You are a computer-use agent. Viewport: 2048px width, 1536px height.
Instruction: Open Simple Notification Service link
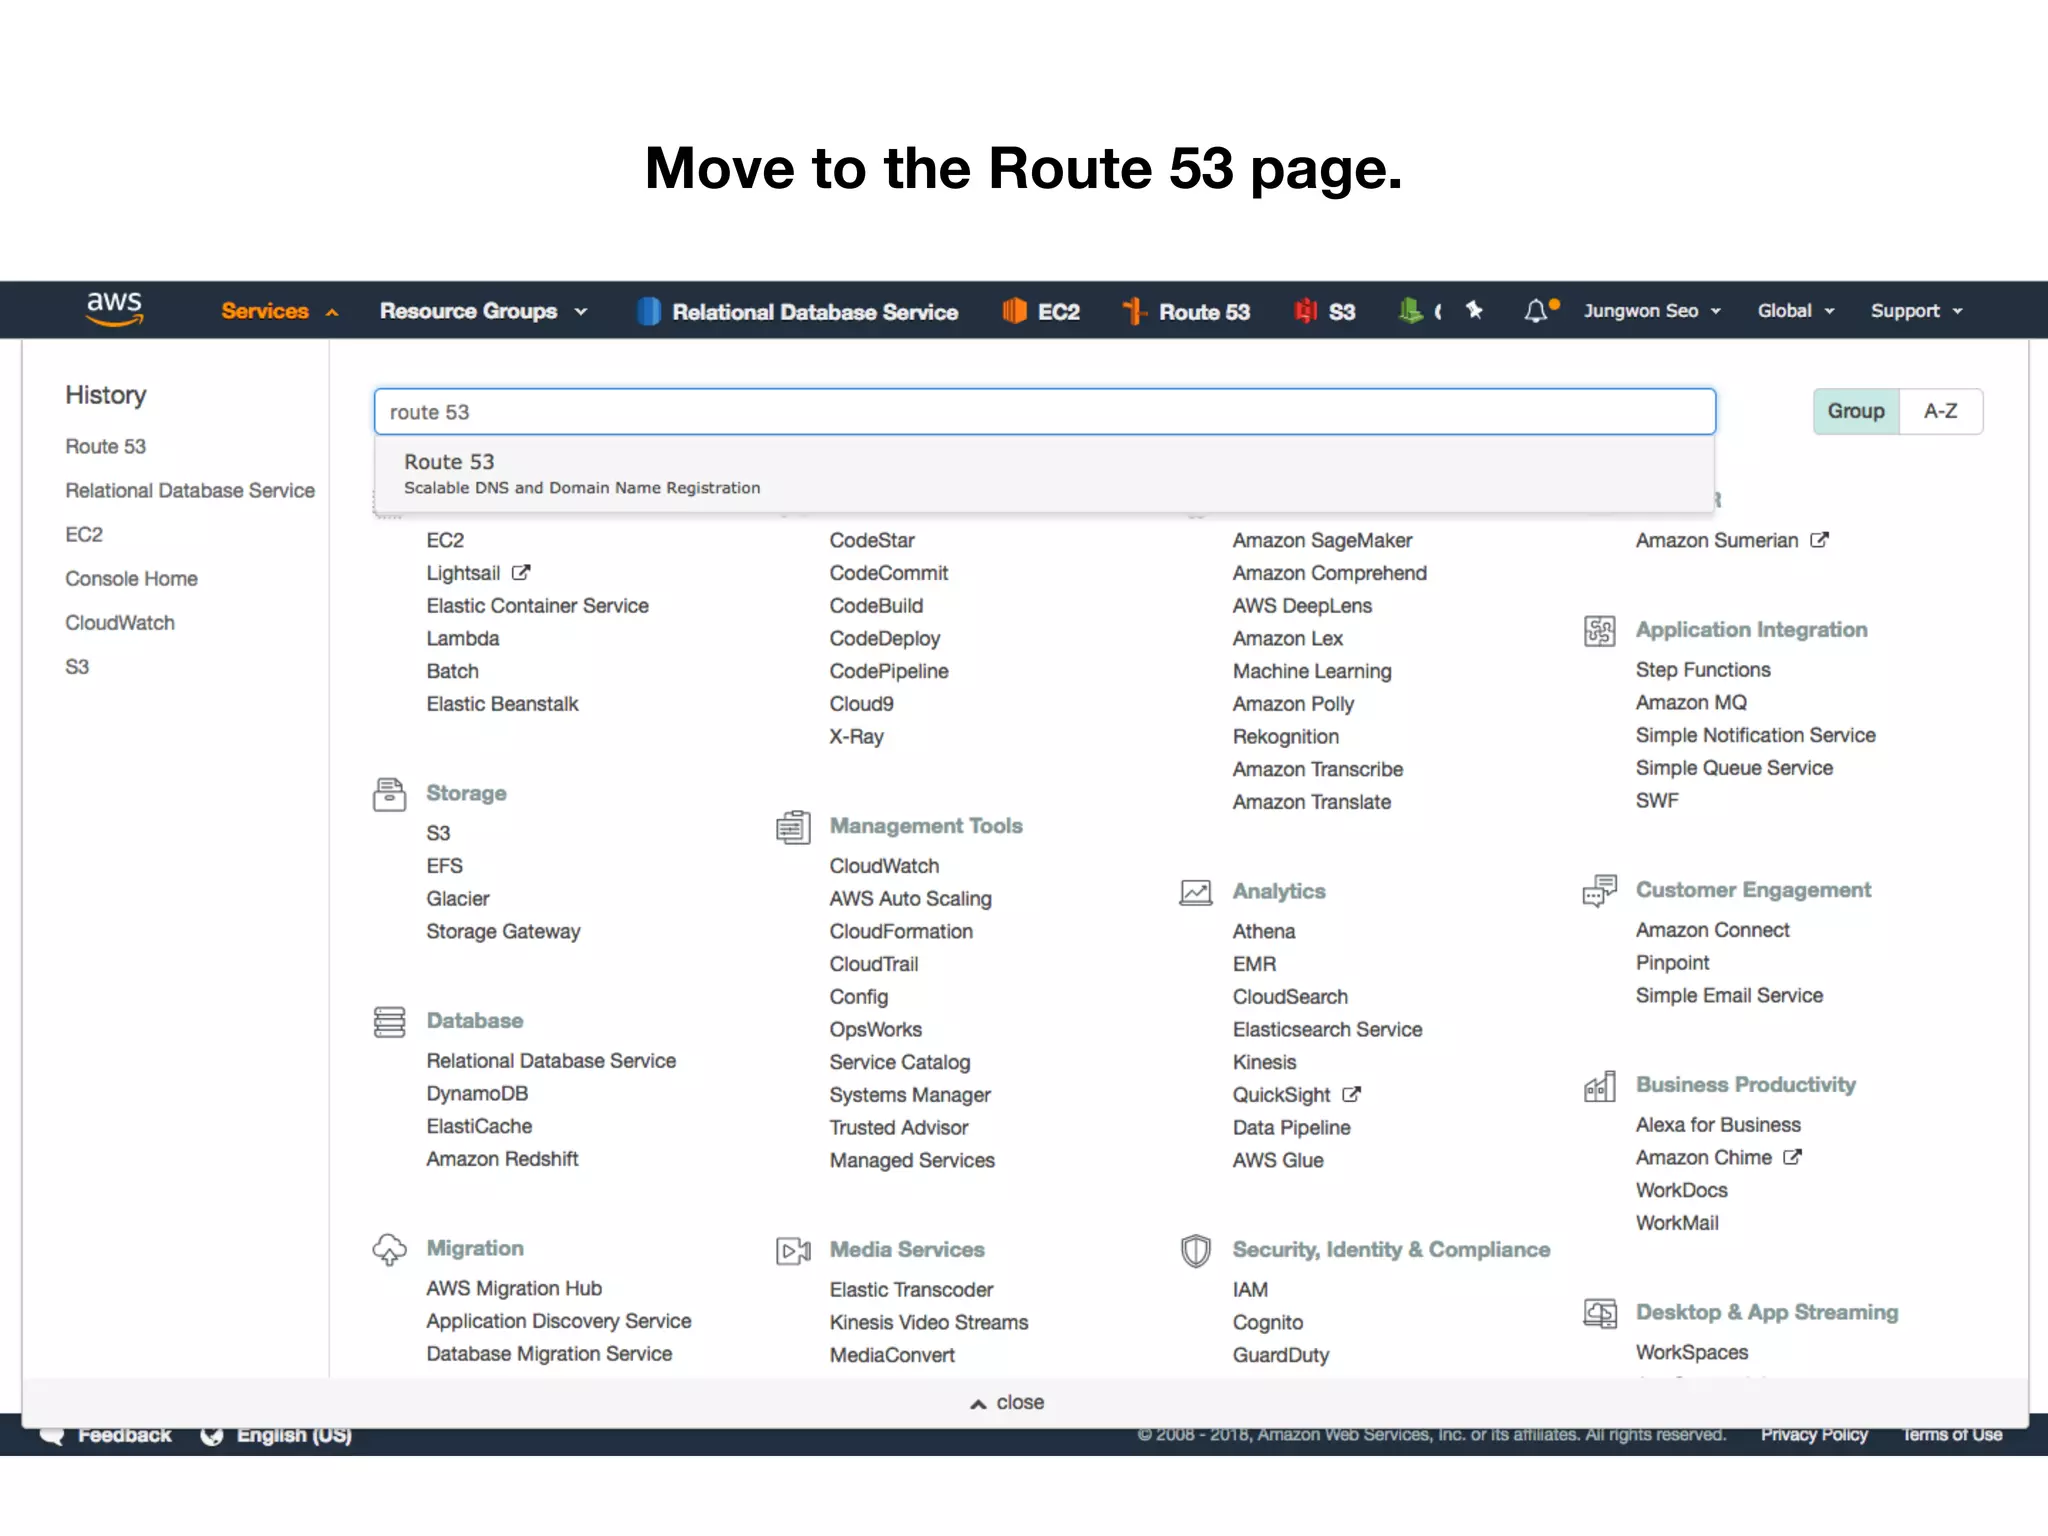click(x=1755, y=736)
